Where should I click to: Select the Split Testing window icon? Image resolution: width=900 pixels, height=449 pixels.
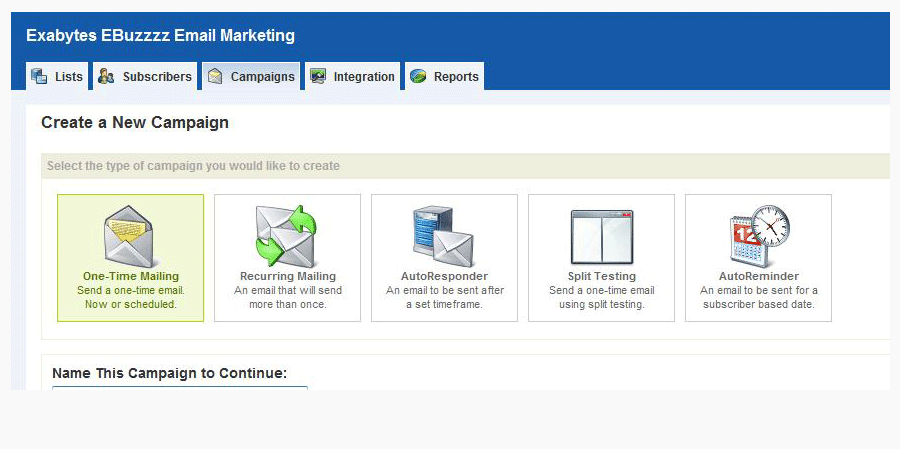(x=601, y=237)
